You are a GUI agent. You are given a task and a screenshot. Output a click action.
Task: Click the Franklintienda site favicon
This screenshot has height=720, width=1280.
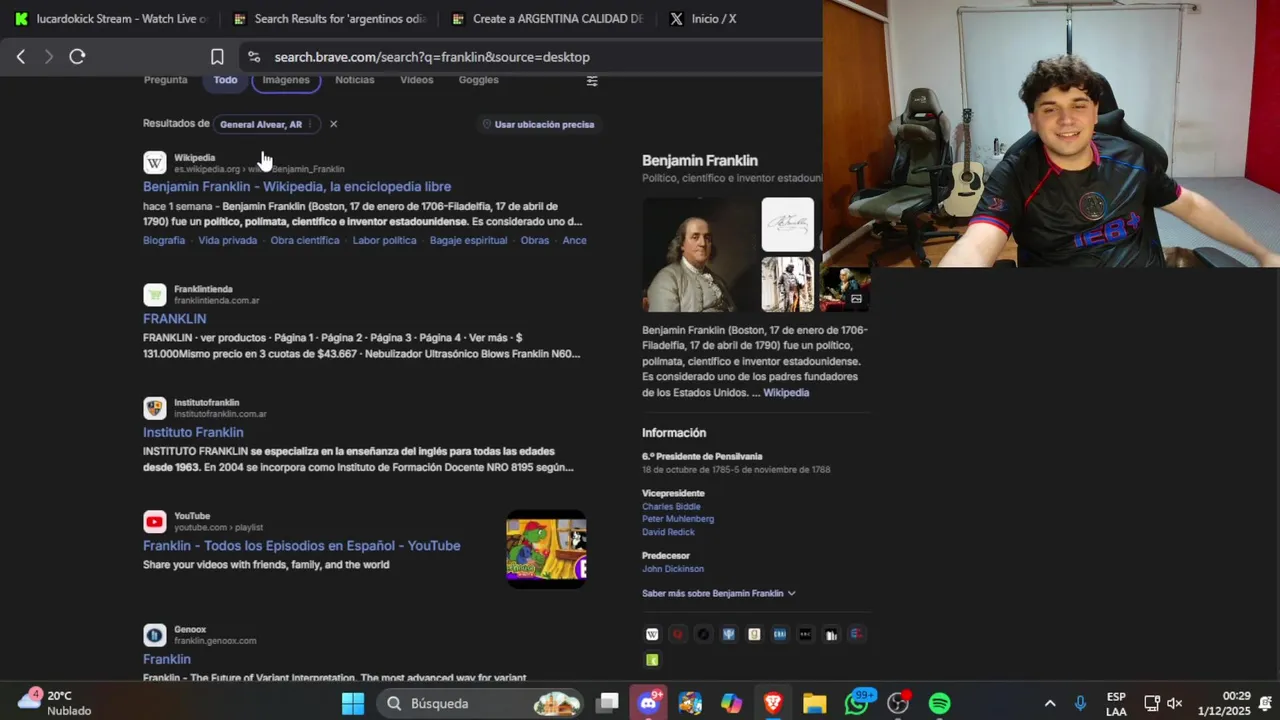(x=154, y=295)
